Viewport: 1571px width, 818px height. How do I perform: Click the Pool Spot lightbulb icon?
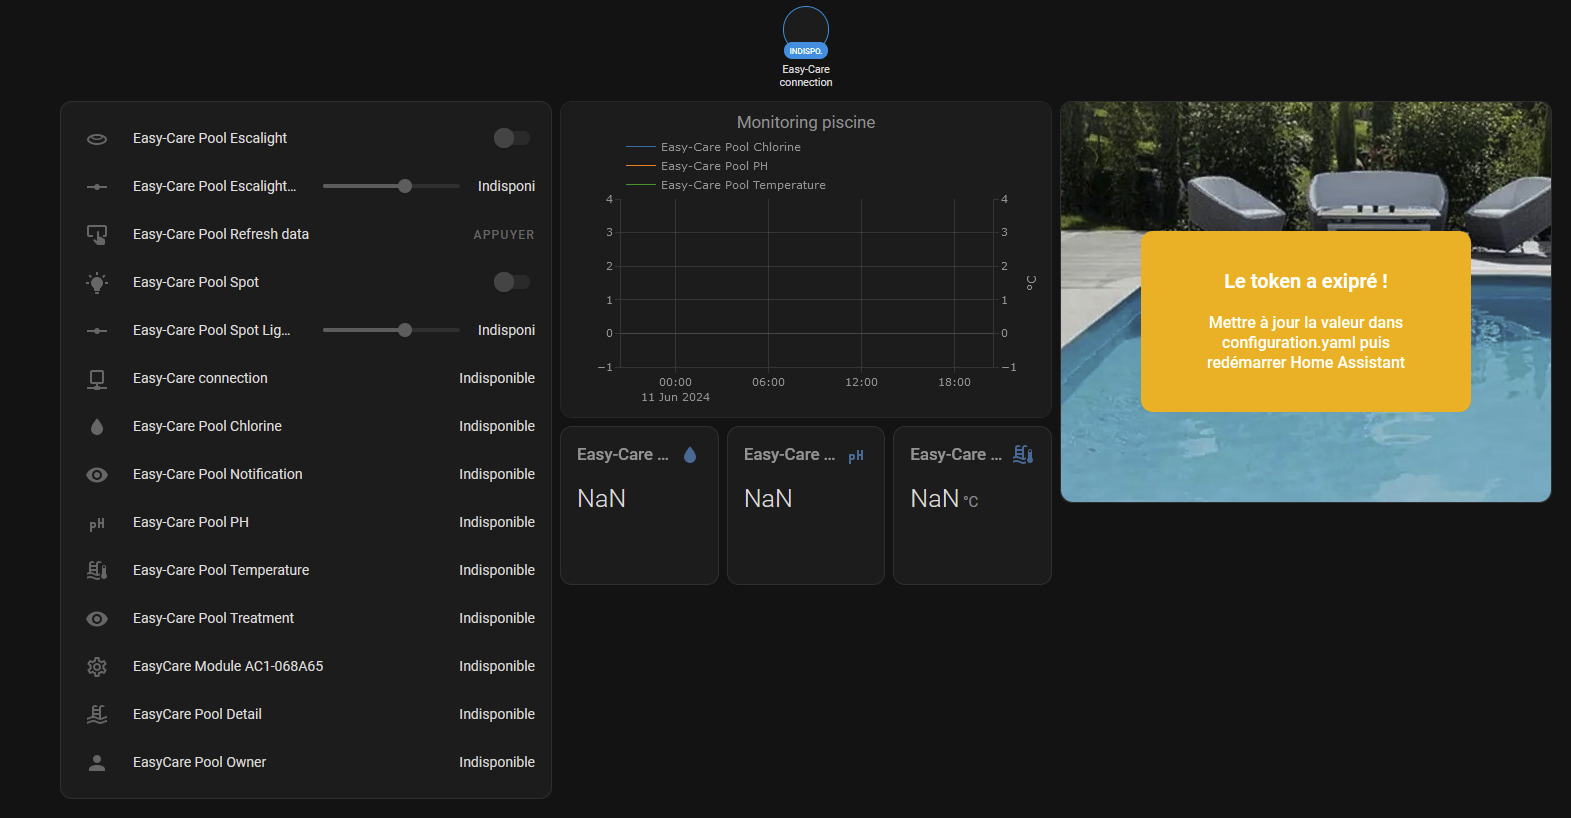[97, 283]
